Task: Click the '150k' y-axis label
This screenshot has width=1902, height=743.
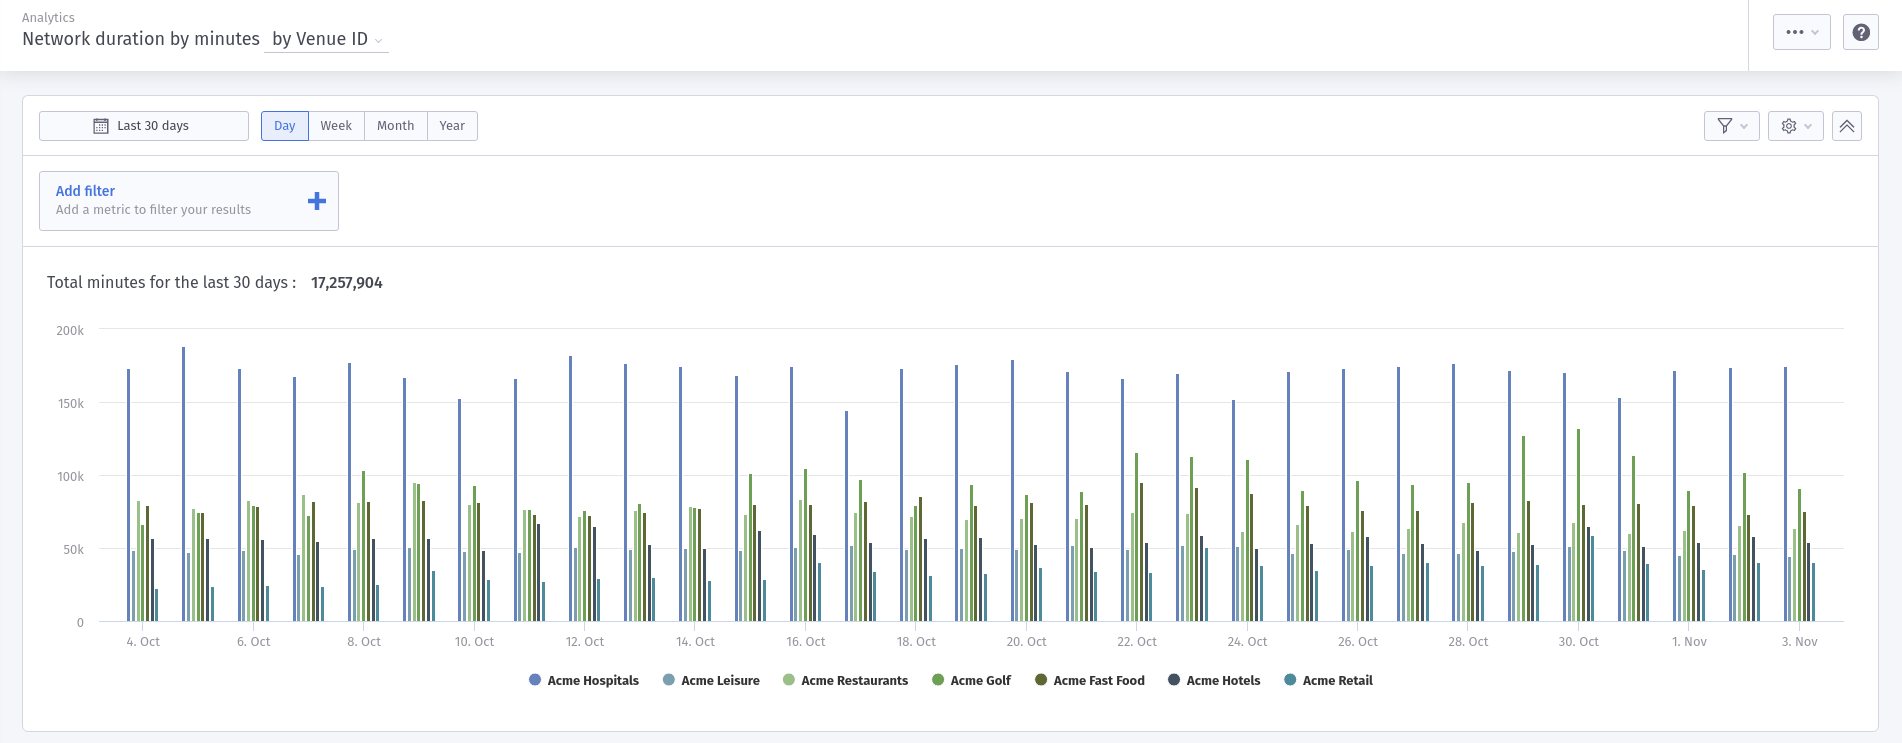Action: [70, 404]
